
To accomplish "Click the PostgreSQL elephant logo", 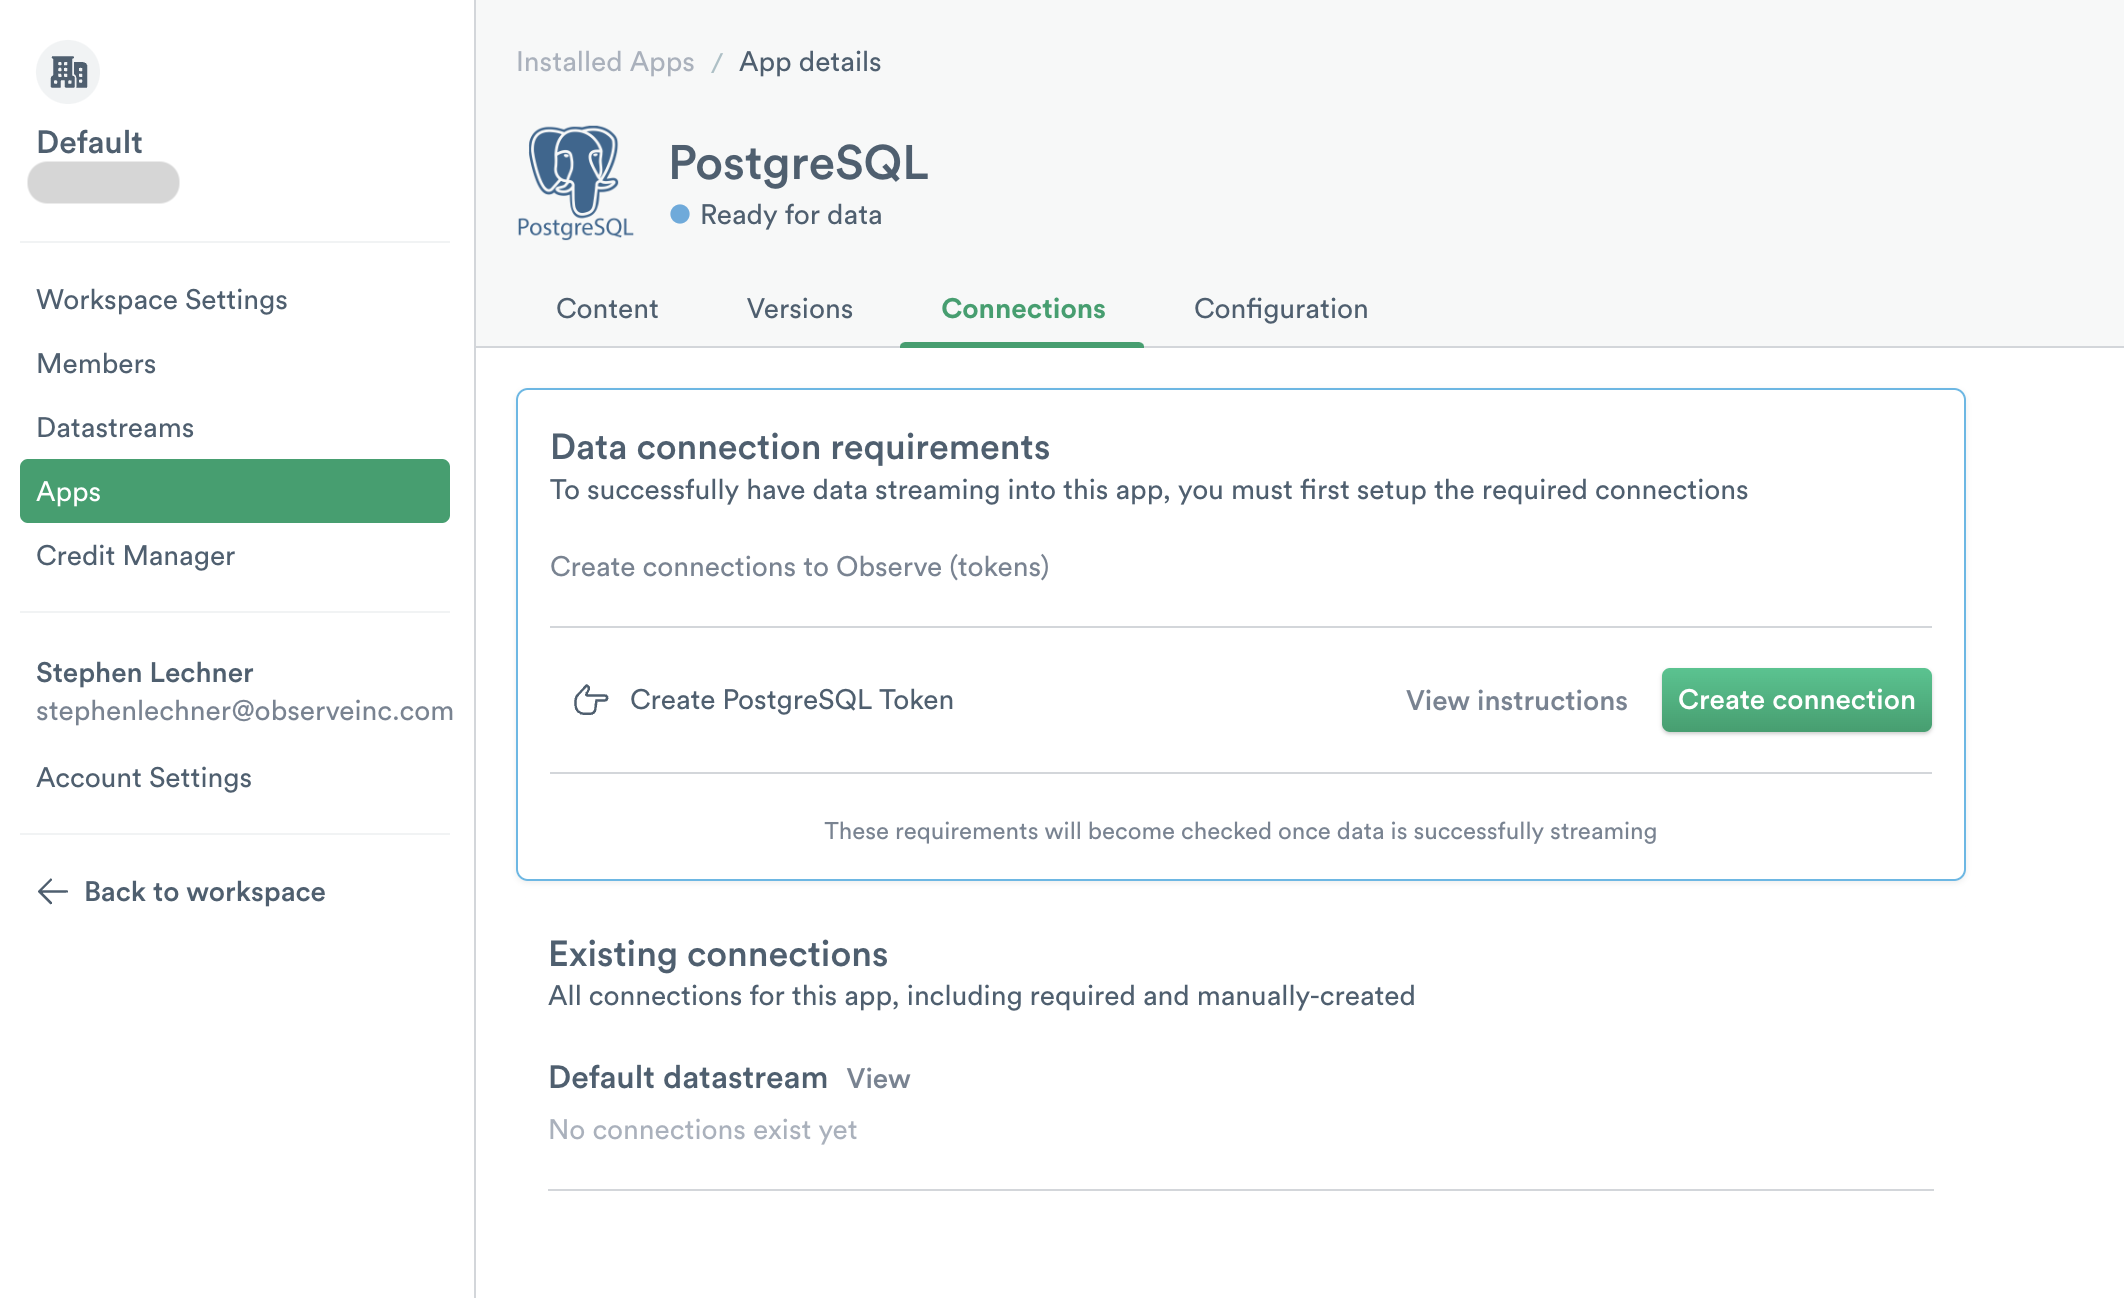I will pos(575,182).
